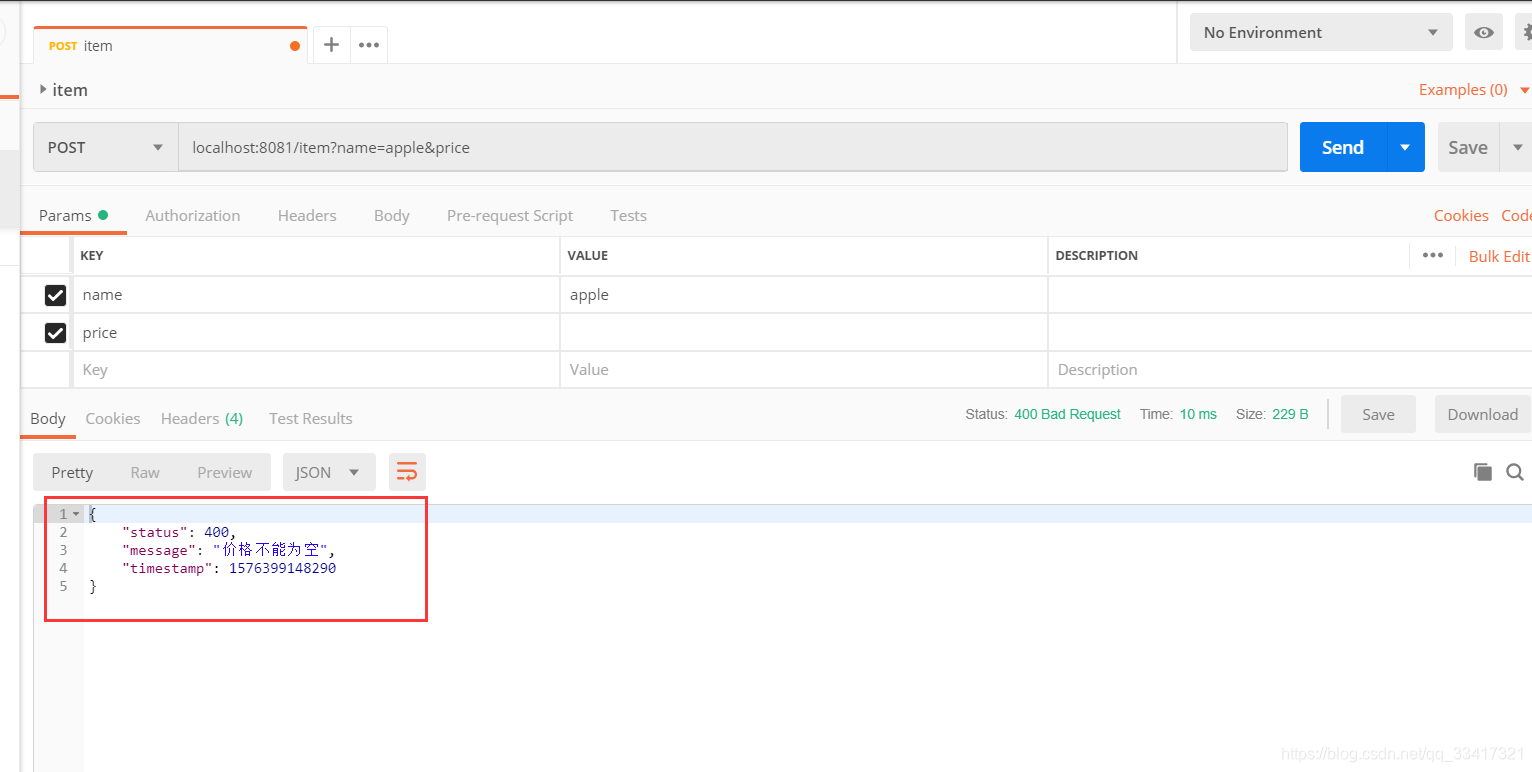Switch to the Authorization tab
The height and width of the screenshot is (772, 1532).
[x=193, y=215]
